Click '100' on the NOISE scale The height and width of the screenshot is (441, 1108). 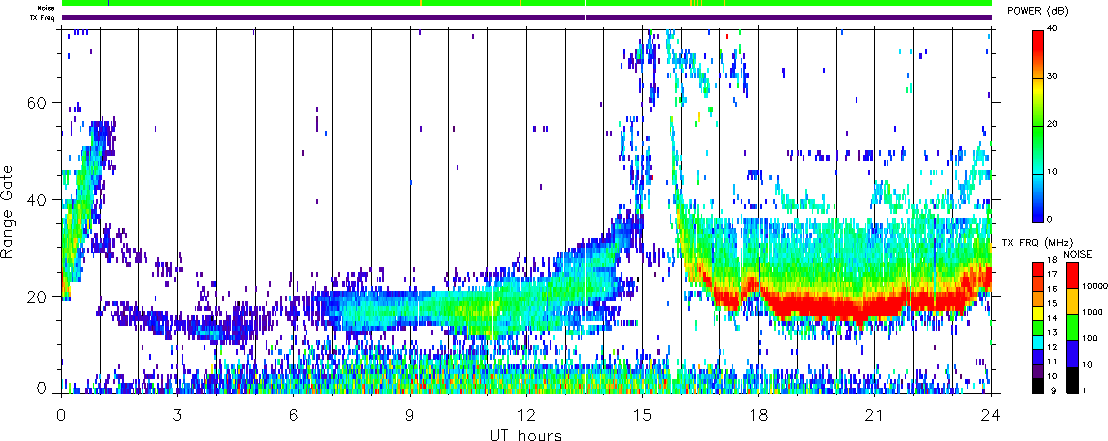coord(1090,336)
